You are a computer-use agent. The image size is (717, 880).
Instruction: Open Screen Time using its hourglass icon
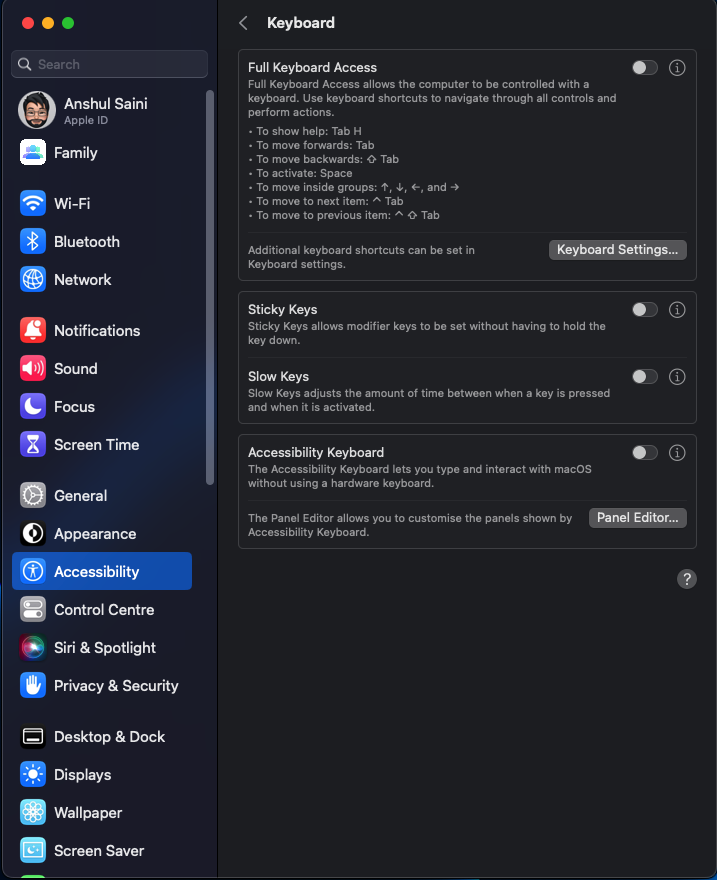33,444
